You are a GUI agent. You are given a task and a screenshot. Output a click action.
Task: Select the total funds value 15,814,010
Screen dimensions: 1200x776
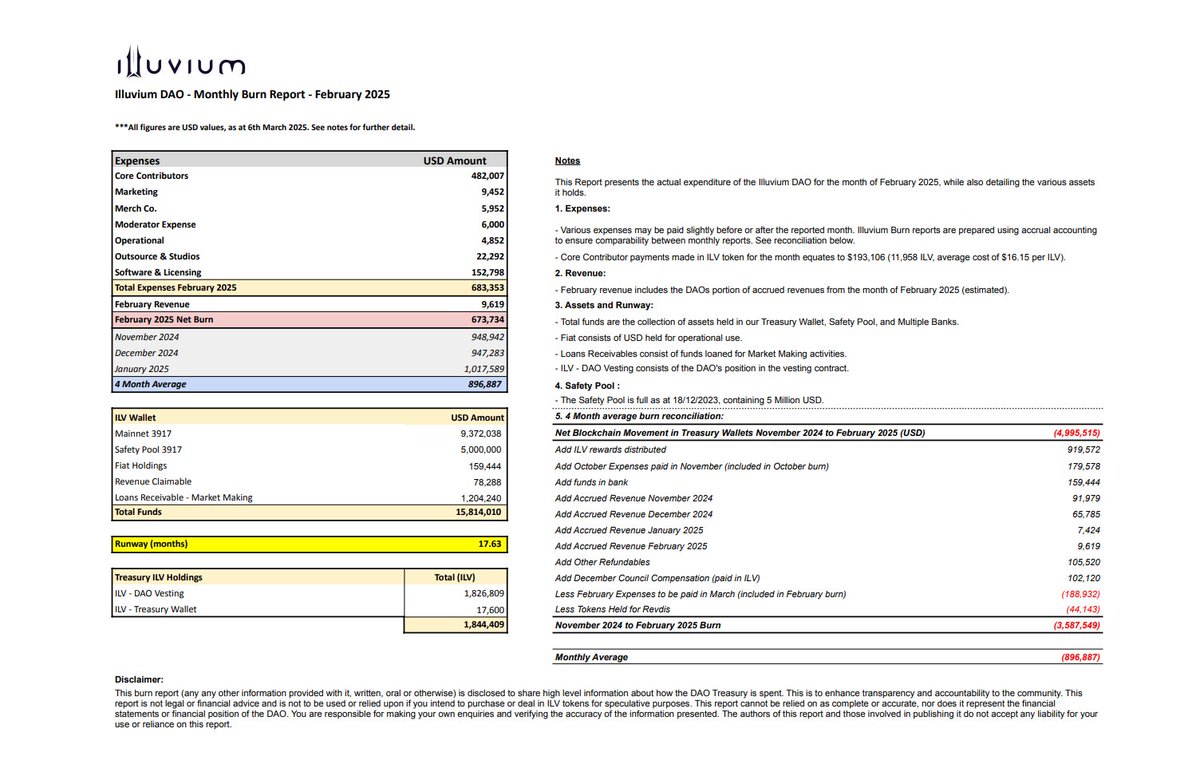(x=478, y=512)
